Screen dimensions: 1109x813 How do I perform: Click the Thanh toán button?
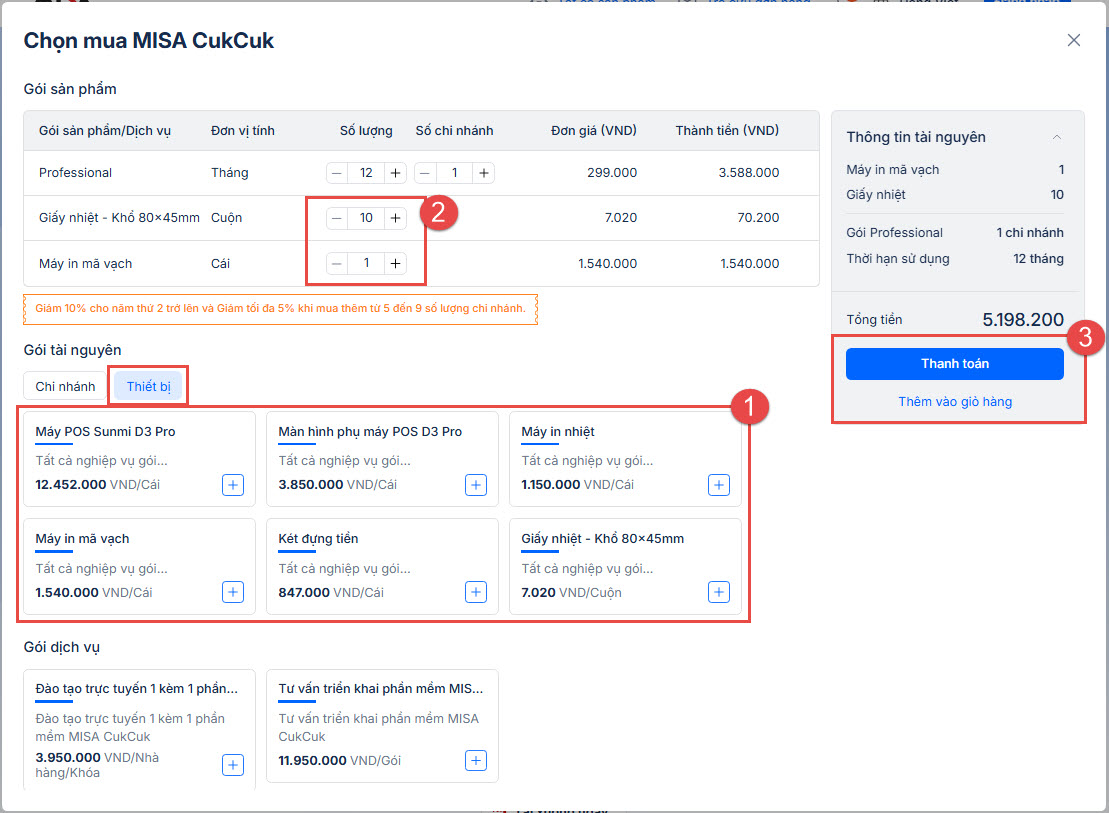coord(954,364)
